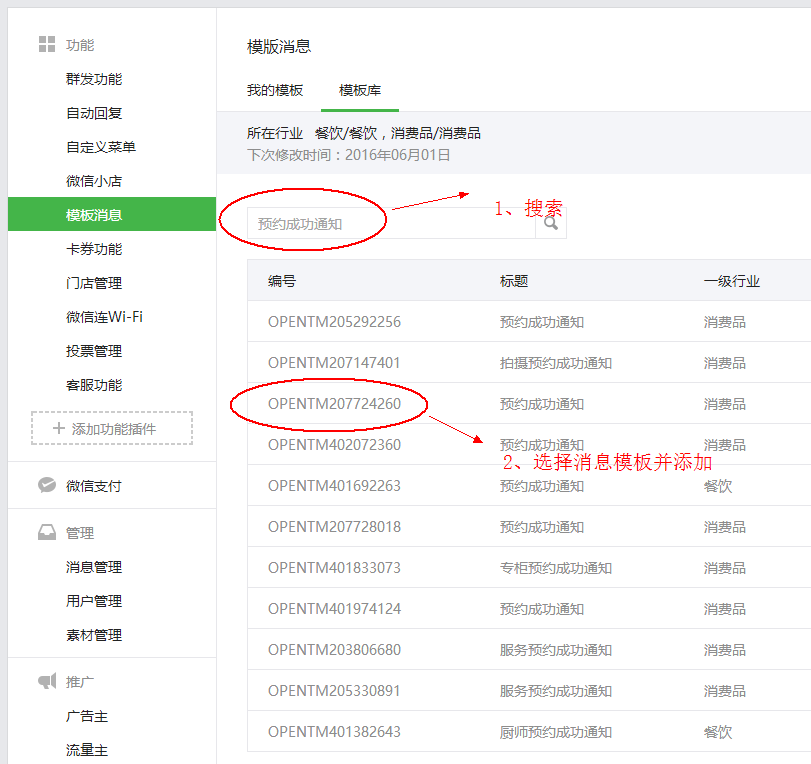The width and height of the screenshot is (811, 764).
Task: Open 卡券功能 sidebar item
Action: (x=94, y=249)
